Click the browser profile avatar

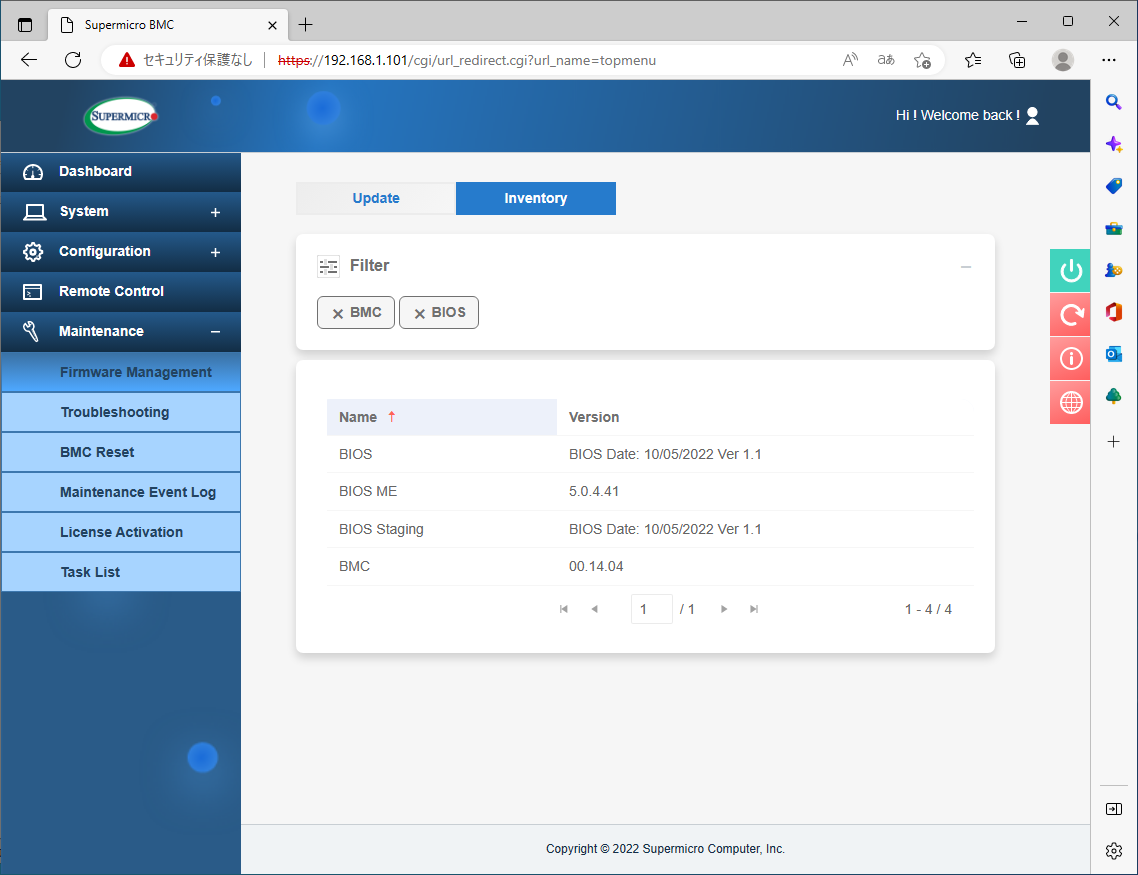1063,60
